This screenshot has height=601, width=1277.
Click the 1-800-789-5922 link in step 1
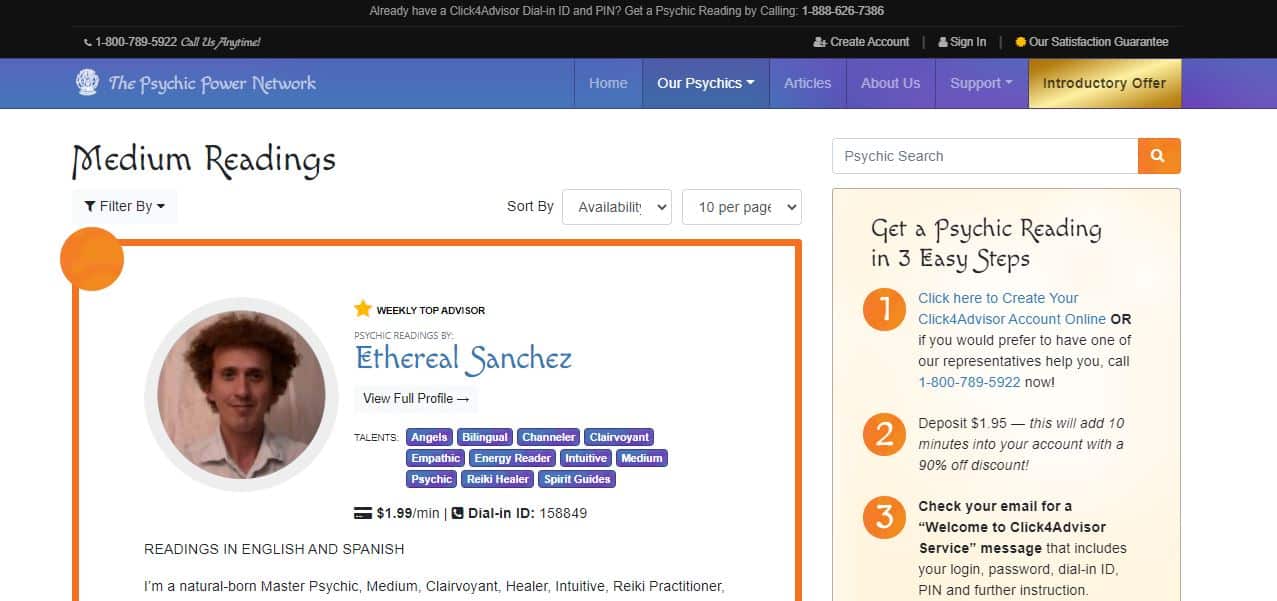coord(969,382)
